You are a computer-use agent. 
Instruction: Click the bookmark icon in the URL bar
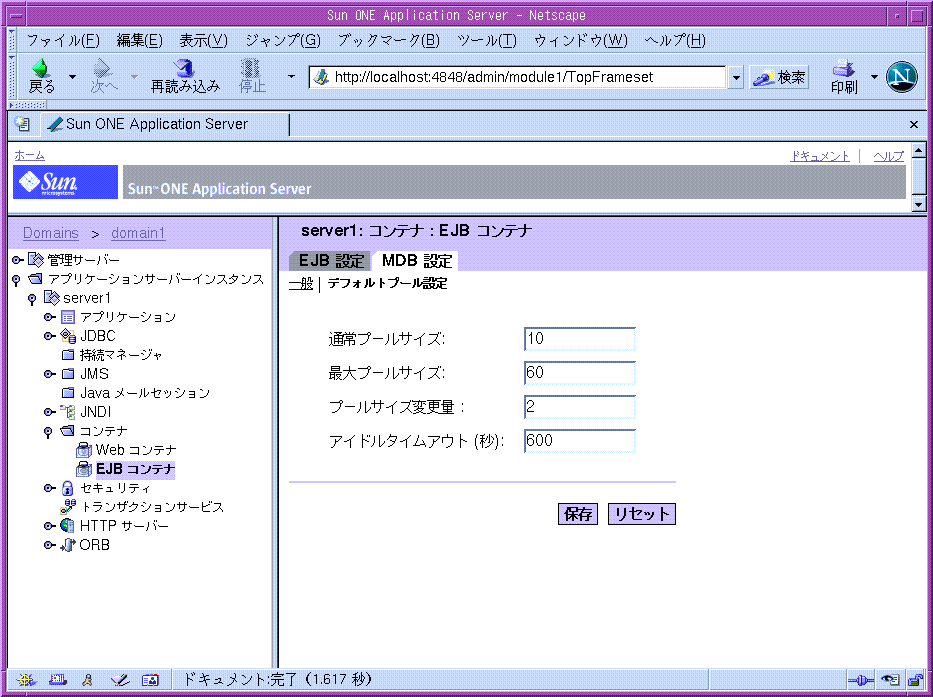tap(321, 77)
